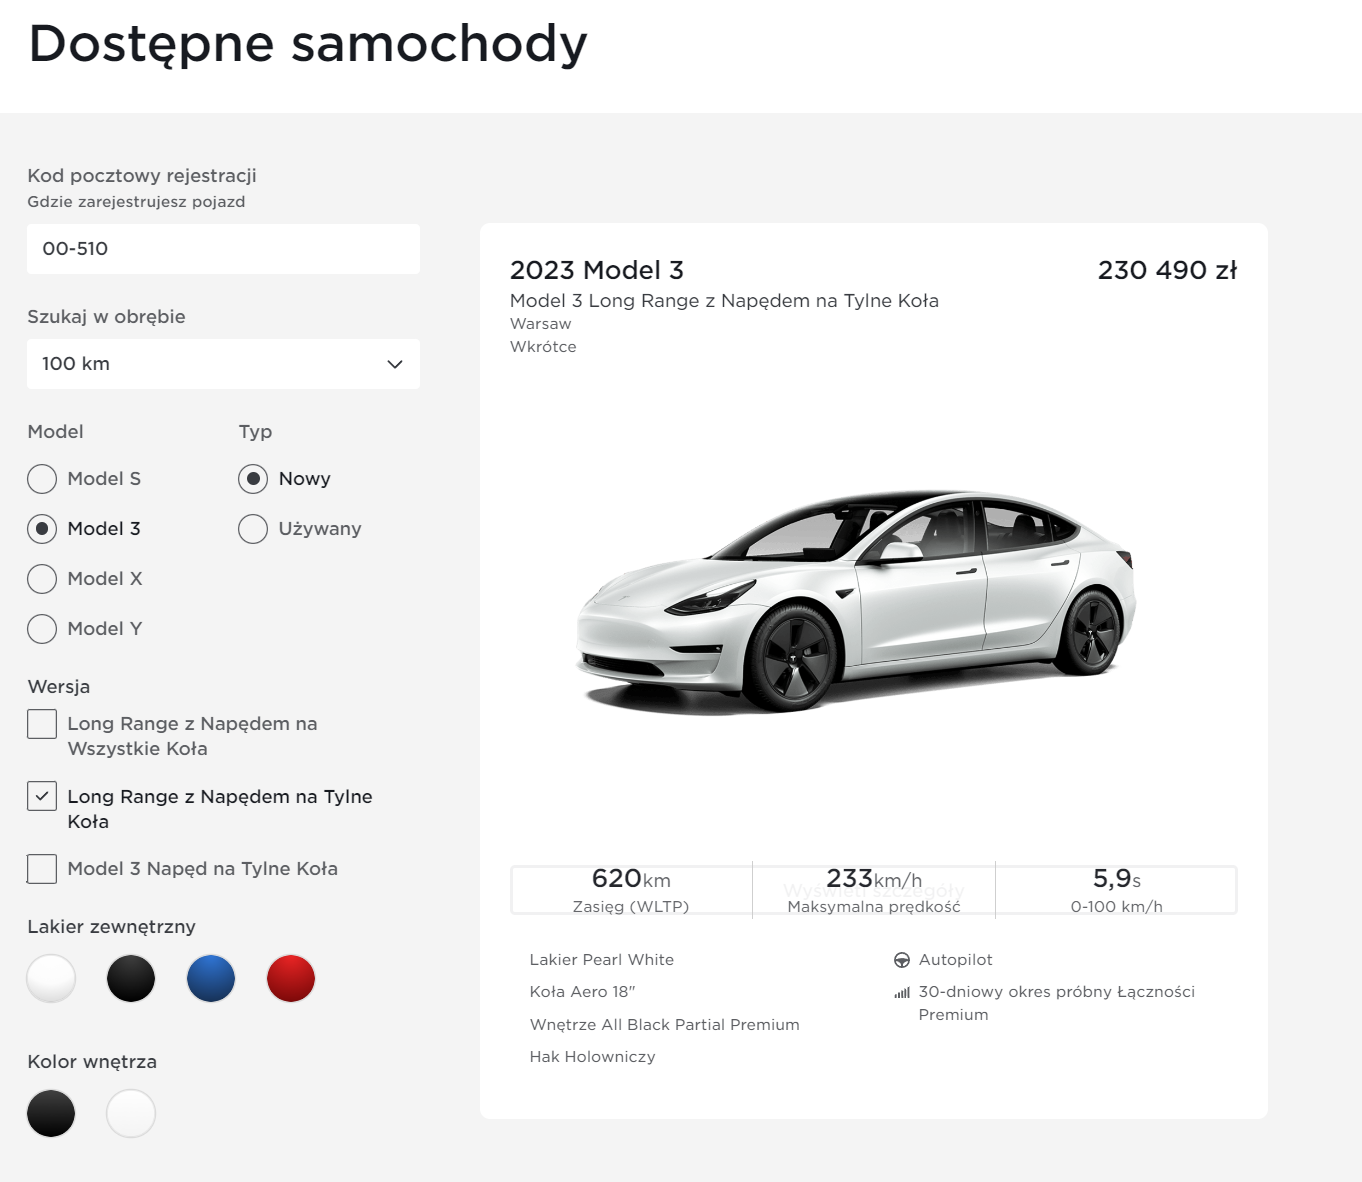The height and width of the screenshot is (1182, 1362).
Task: Pick the black exterior paint swatch
Action: [131, 979]
